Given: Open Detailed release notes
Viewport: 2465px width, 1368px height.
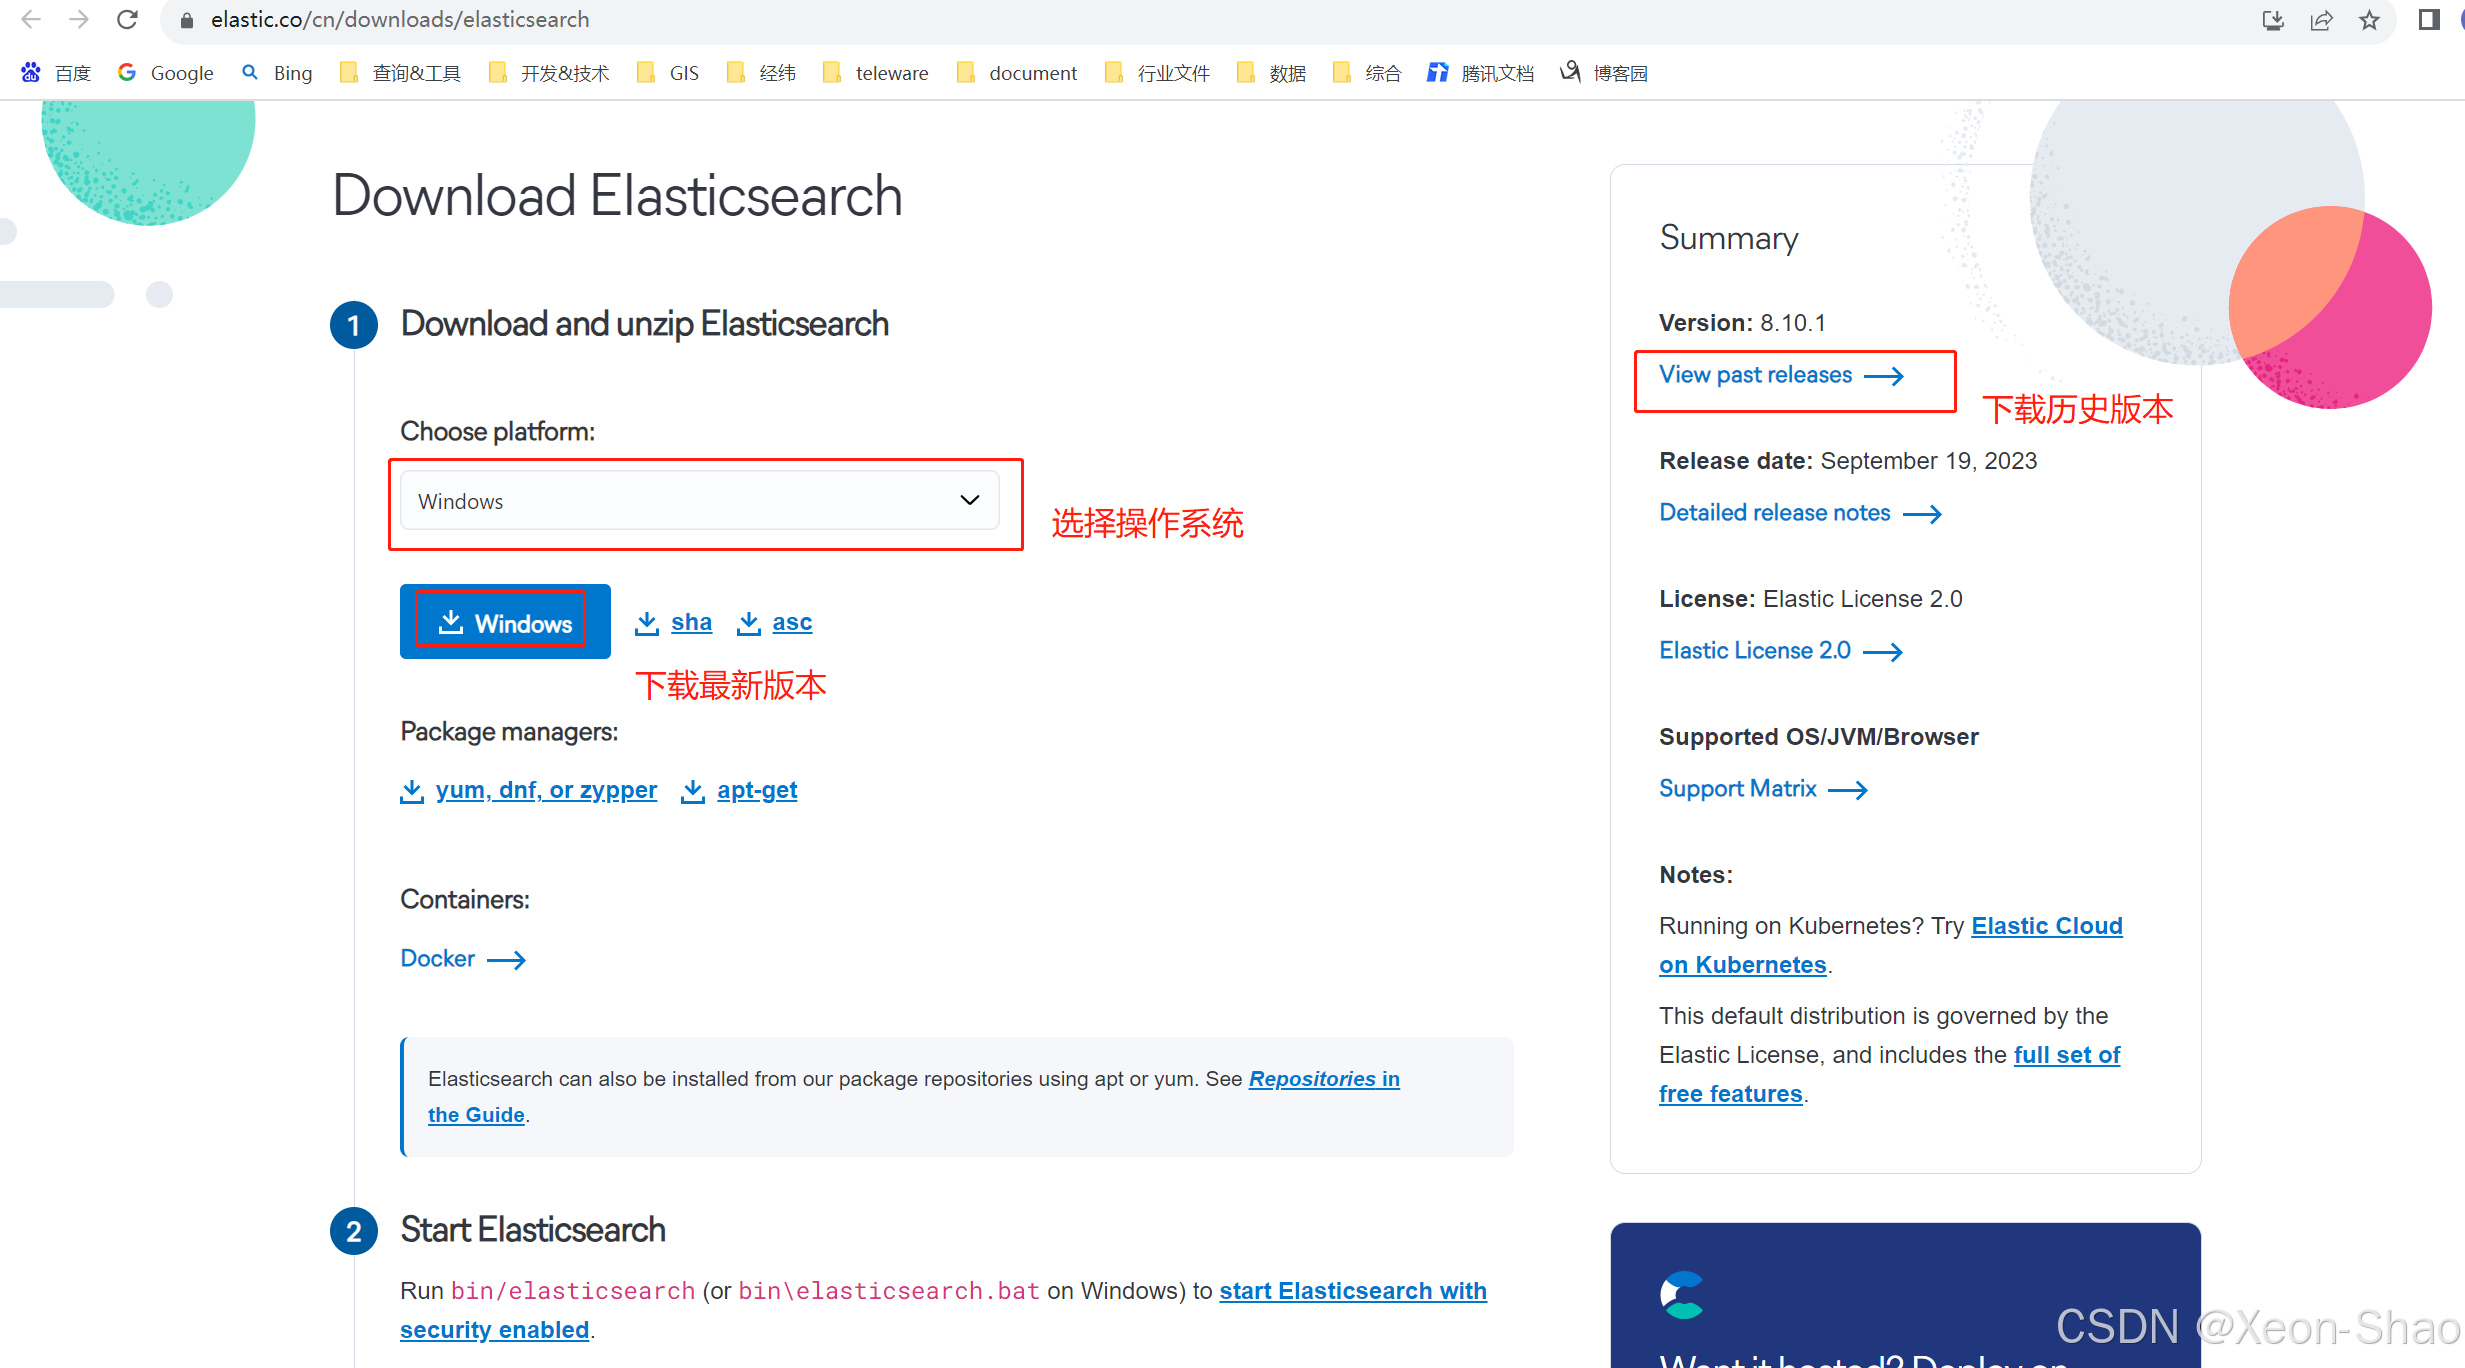Looking at the screenshot, I should tap(1773, 512).
